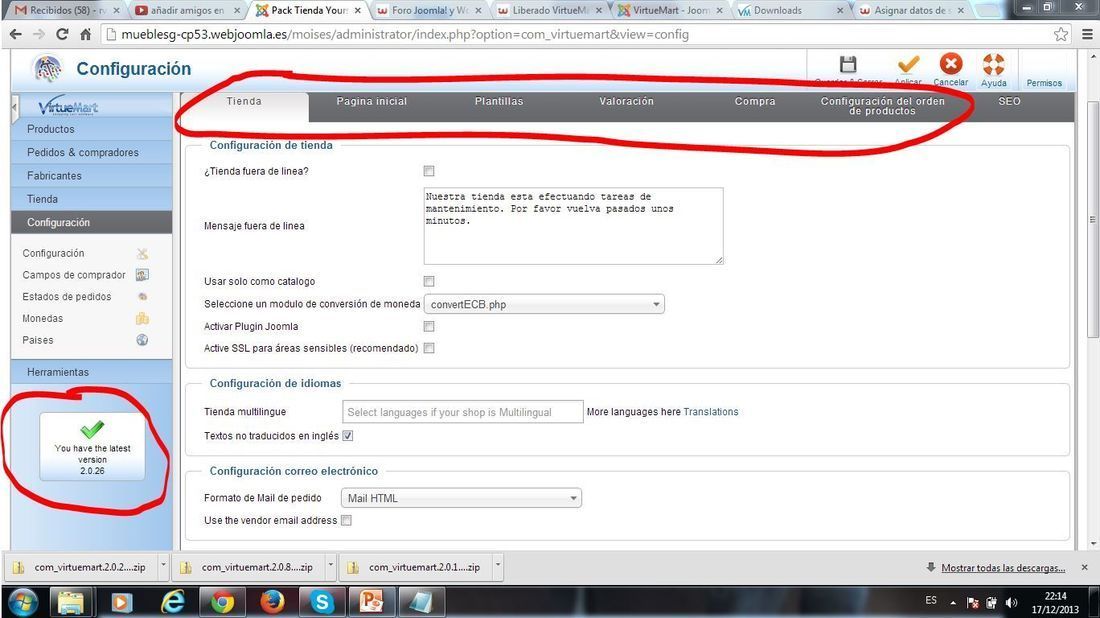The width and height of the screenshot is (1100, 618).
Task: Open dropdown arrow for com_virtuemart.2.0.1 download
Action: [498, 565]
